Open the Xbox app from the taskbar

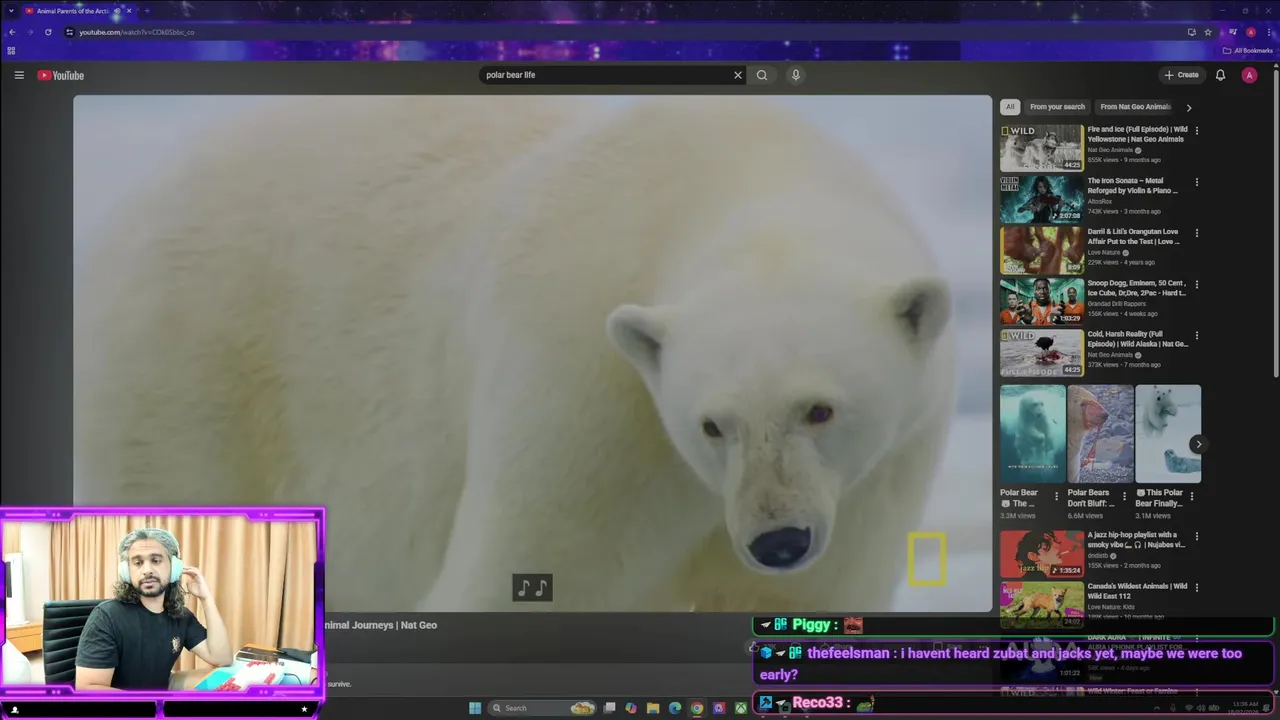pyautogui.click(x=741, y=708)
